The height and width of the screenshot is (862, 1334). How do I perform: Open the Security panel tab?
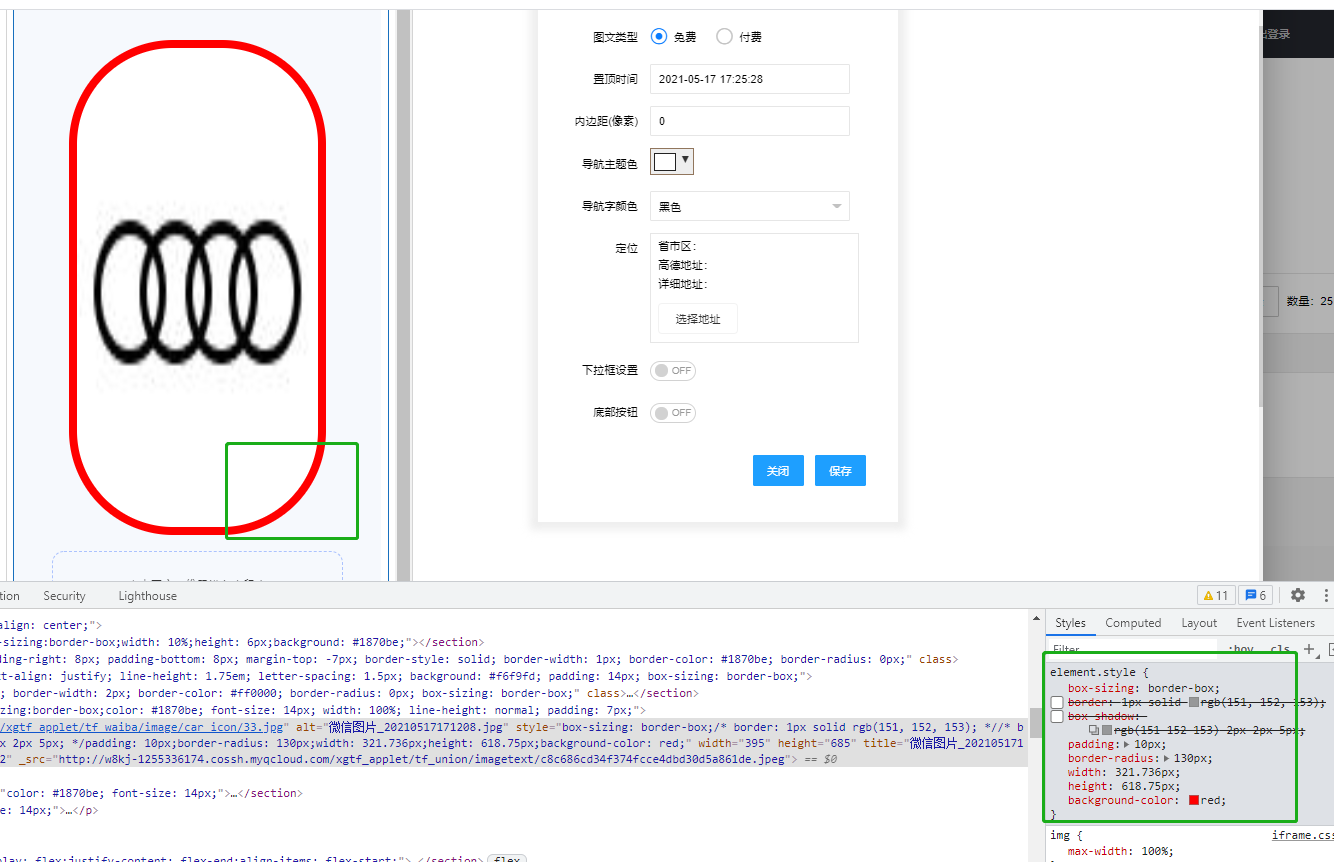[64, 596]
